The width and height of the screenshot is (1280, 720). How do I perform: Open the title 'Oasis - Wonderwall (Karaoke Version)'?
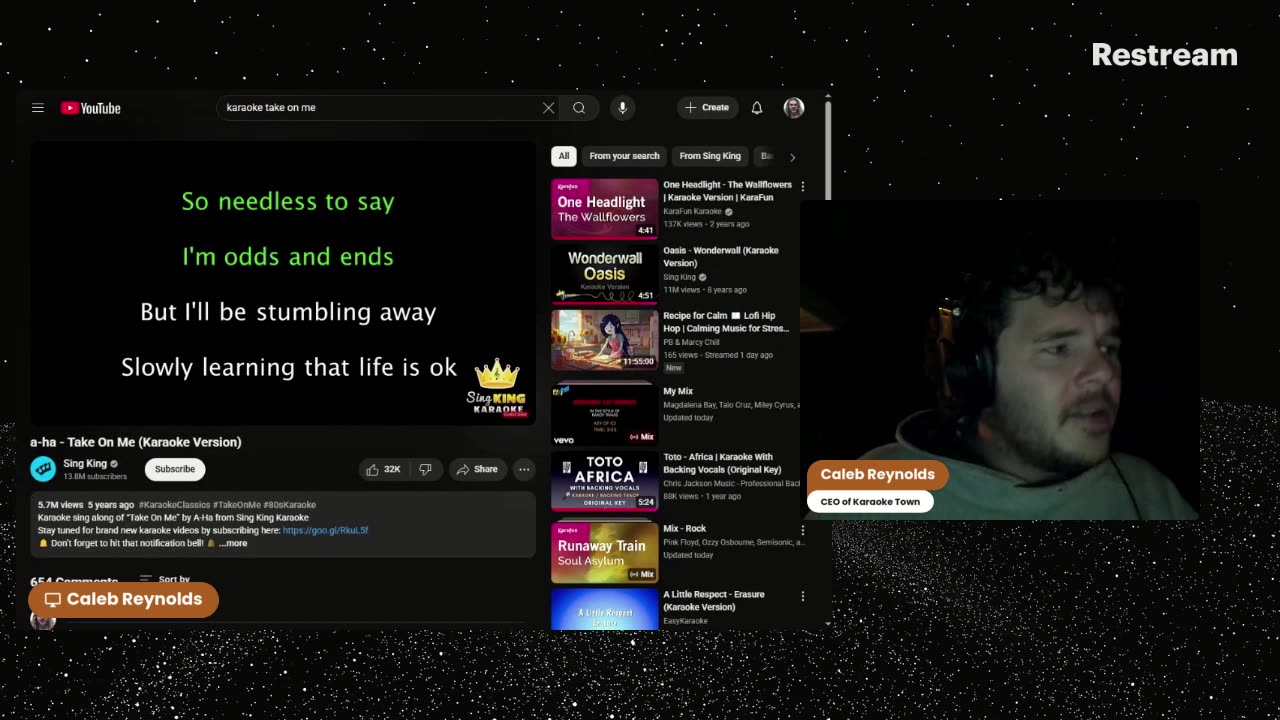click(721, 256)
